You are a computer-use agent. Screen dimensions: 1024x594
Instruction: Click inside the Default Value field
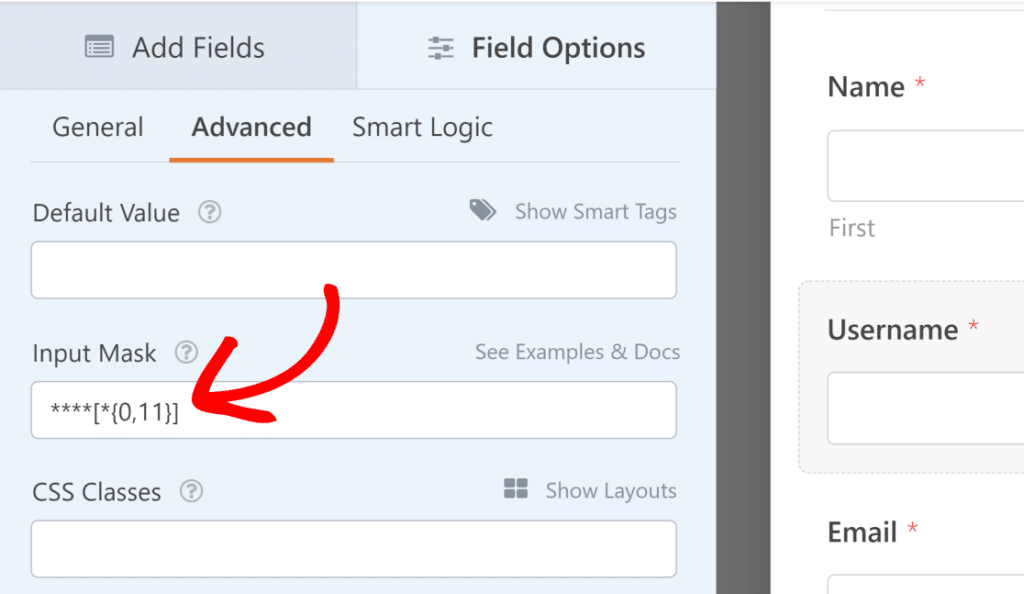coord(353,270)
